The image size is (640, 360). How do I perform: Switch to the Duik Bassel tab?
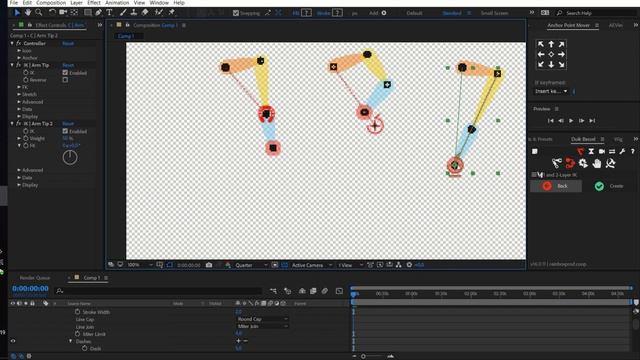pyautogui.click(x=583, y=139)
